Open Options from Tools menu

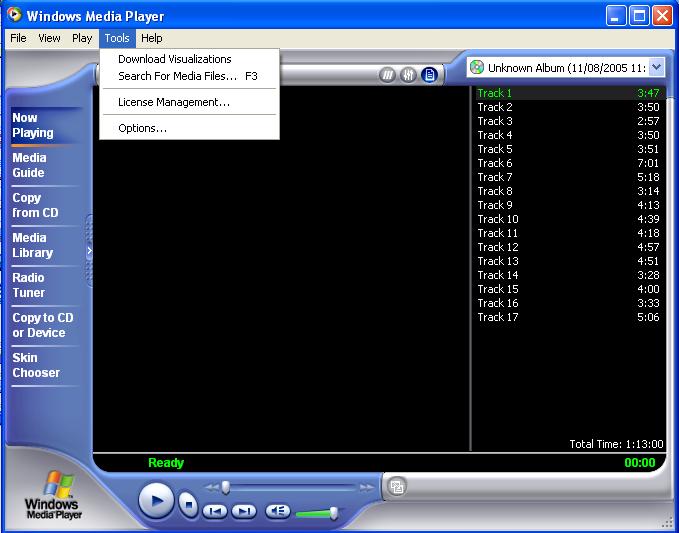click(x=190, y=128)
